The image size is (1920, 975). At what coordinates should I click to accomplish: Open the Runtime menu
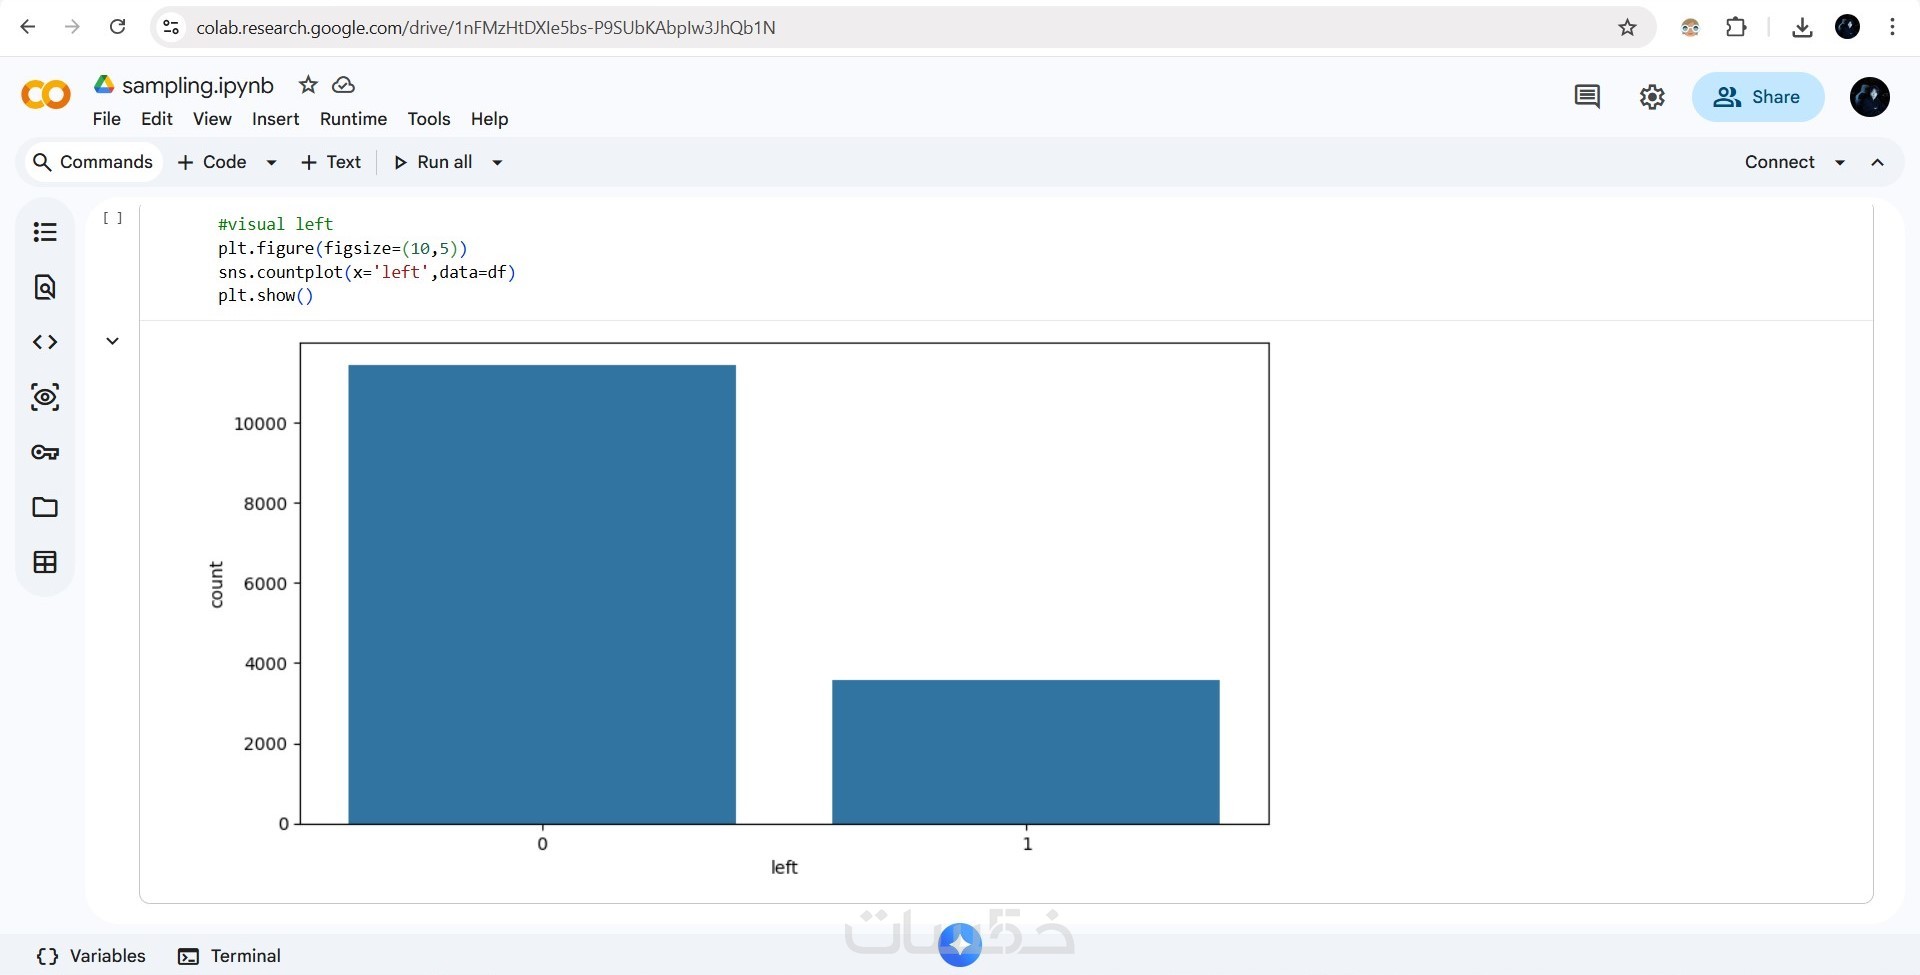[353, 119]
